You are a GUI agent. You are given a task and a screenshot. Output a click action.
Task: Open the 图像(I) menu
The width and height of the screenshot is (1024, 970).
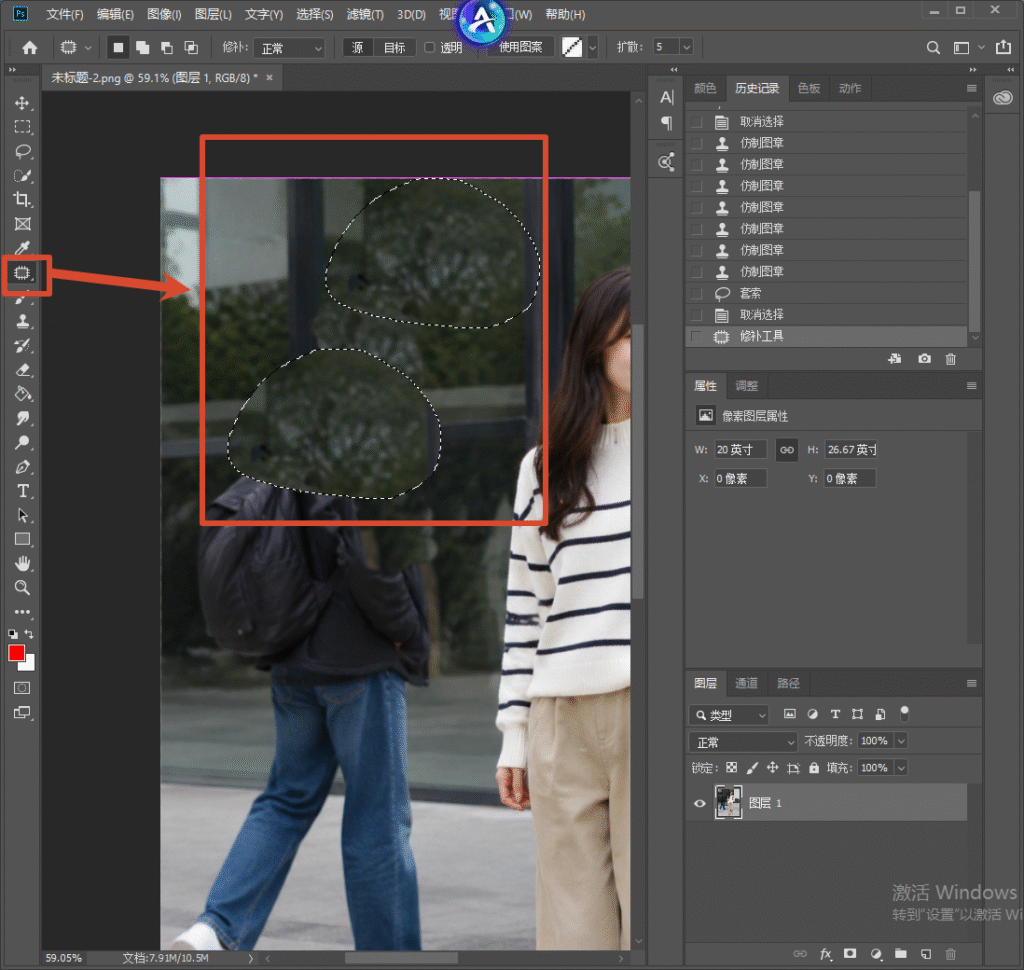click(x=165, y=14)
